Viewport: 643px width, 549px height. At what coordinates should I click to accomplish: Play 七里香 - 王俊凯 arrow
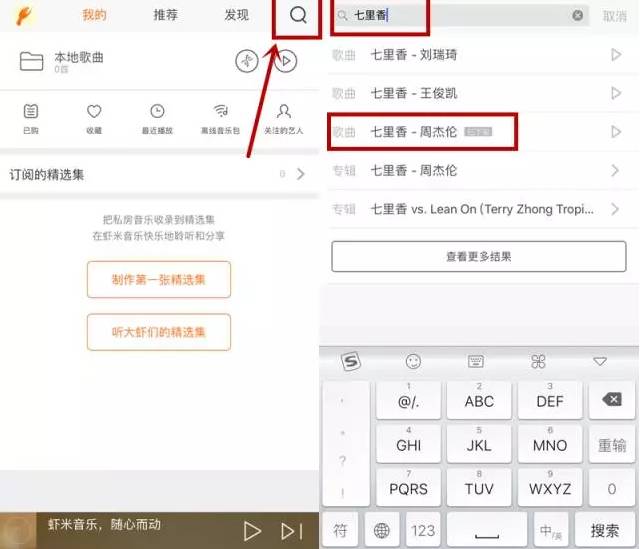(616, 93)
